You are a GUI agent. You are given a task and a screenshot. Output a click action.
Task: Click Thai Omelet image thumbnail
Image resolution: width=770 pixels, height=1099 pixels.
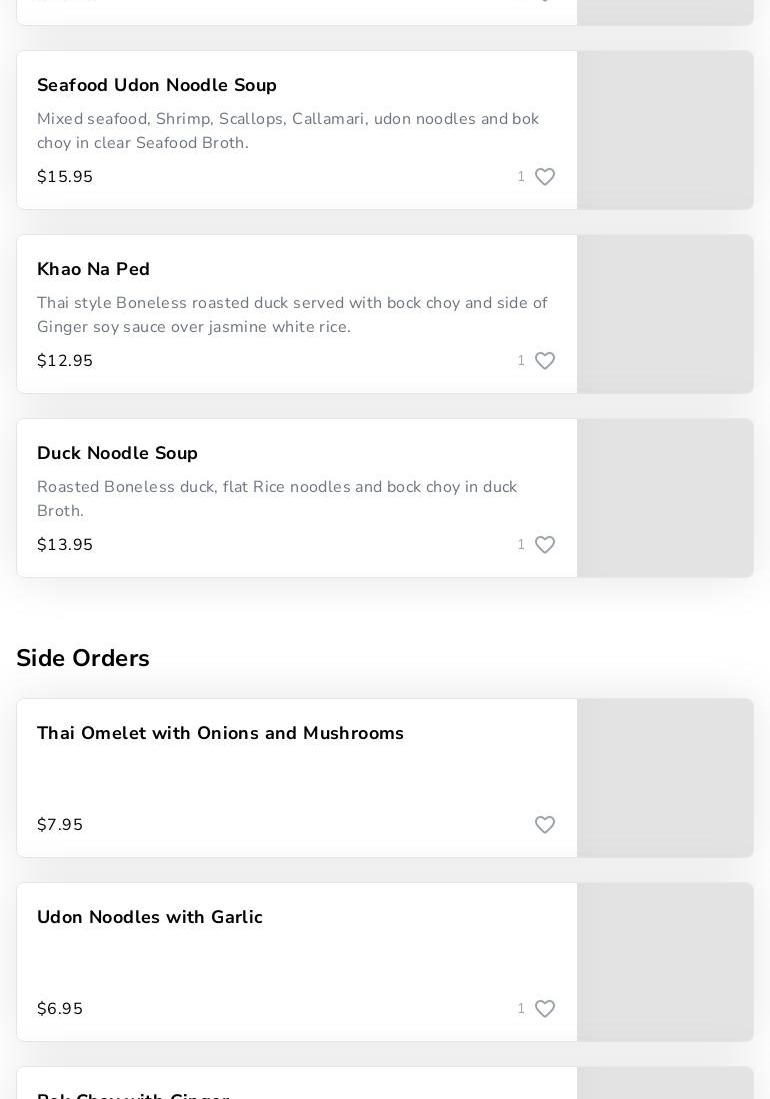tap(665, 778)
